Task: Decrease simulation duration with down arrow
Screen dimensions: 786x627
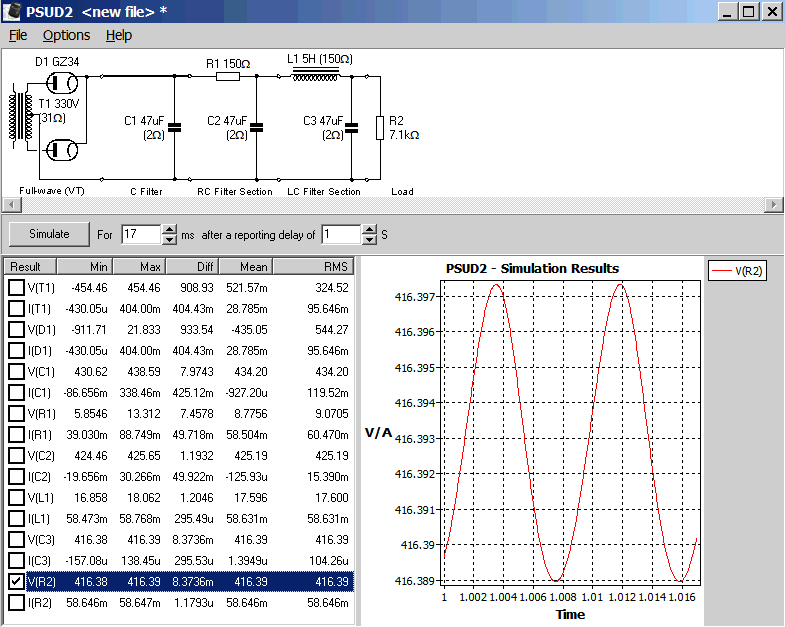Action: (170, 240)
